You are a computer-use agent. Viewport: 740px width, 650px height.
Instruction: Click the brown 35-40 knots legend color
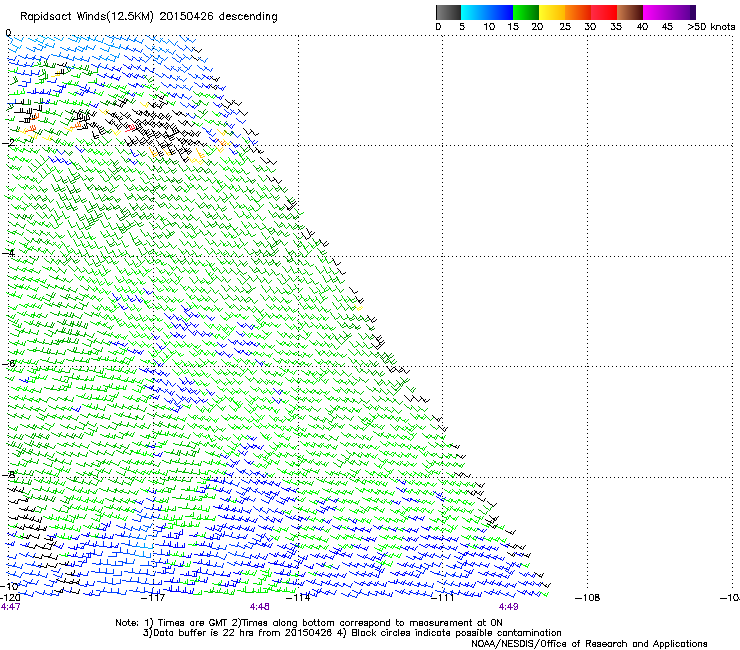630,12
